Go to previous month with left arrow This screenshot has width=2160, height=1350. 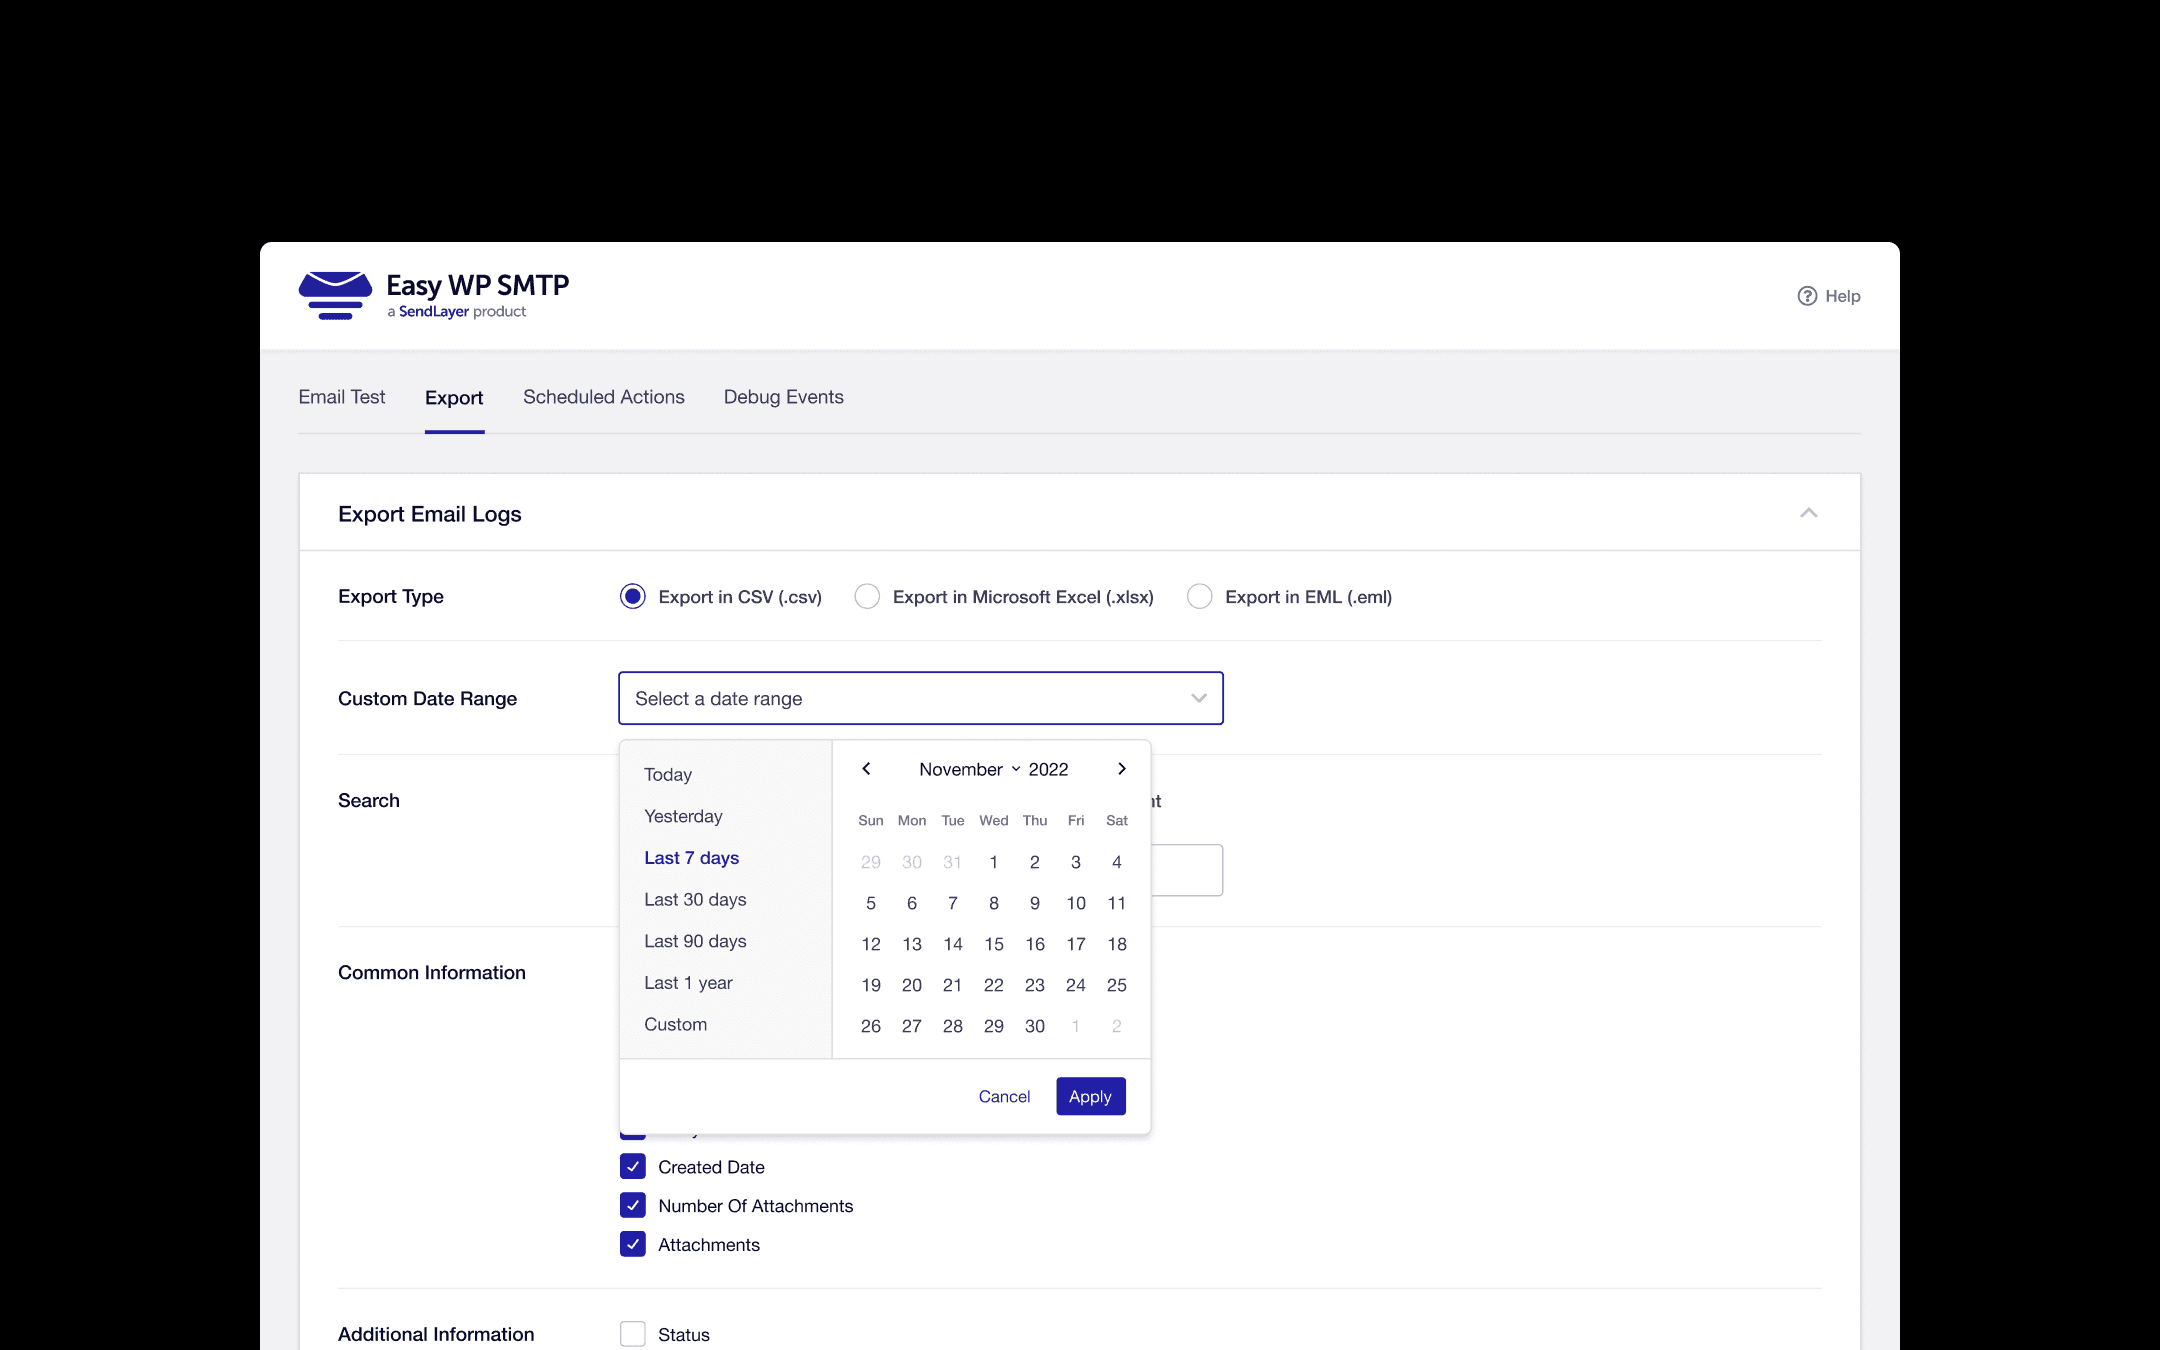pyautogui.click(x=867, y=769)
